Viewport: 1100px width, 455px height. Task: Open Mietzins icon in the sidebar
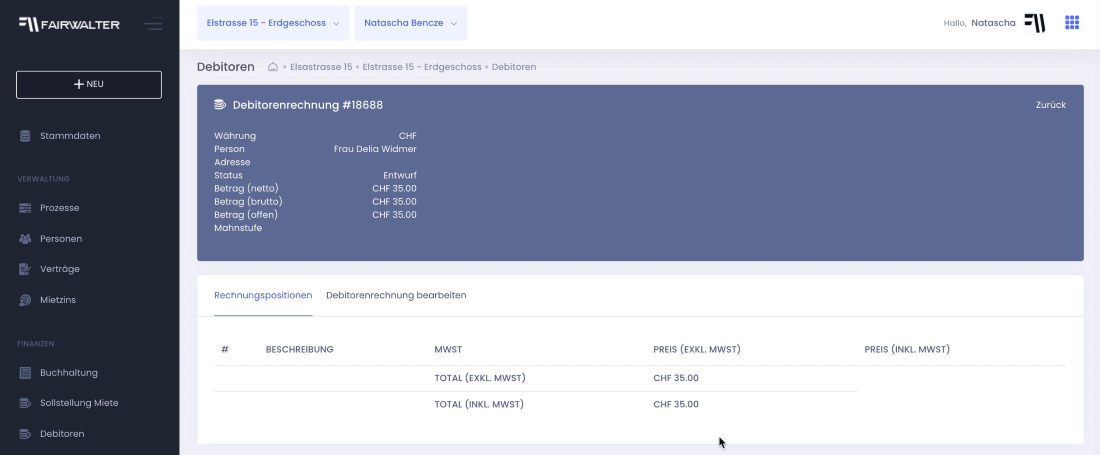(x=25, y=299)
